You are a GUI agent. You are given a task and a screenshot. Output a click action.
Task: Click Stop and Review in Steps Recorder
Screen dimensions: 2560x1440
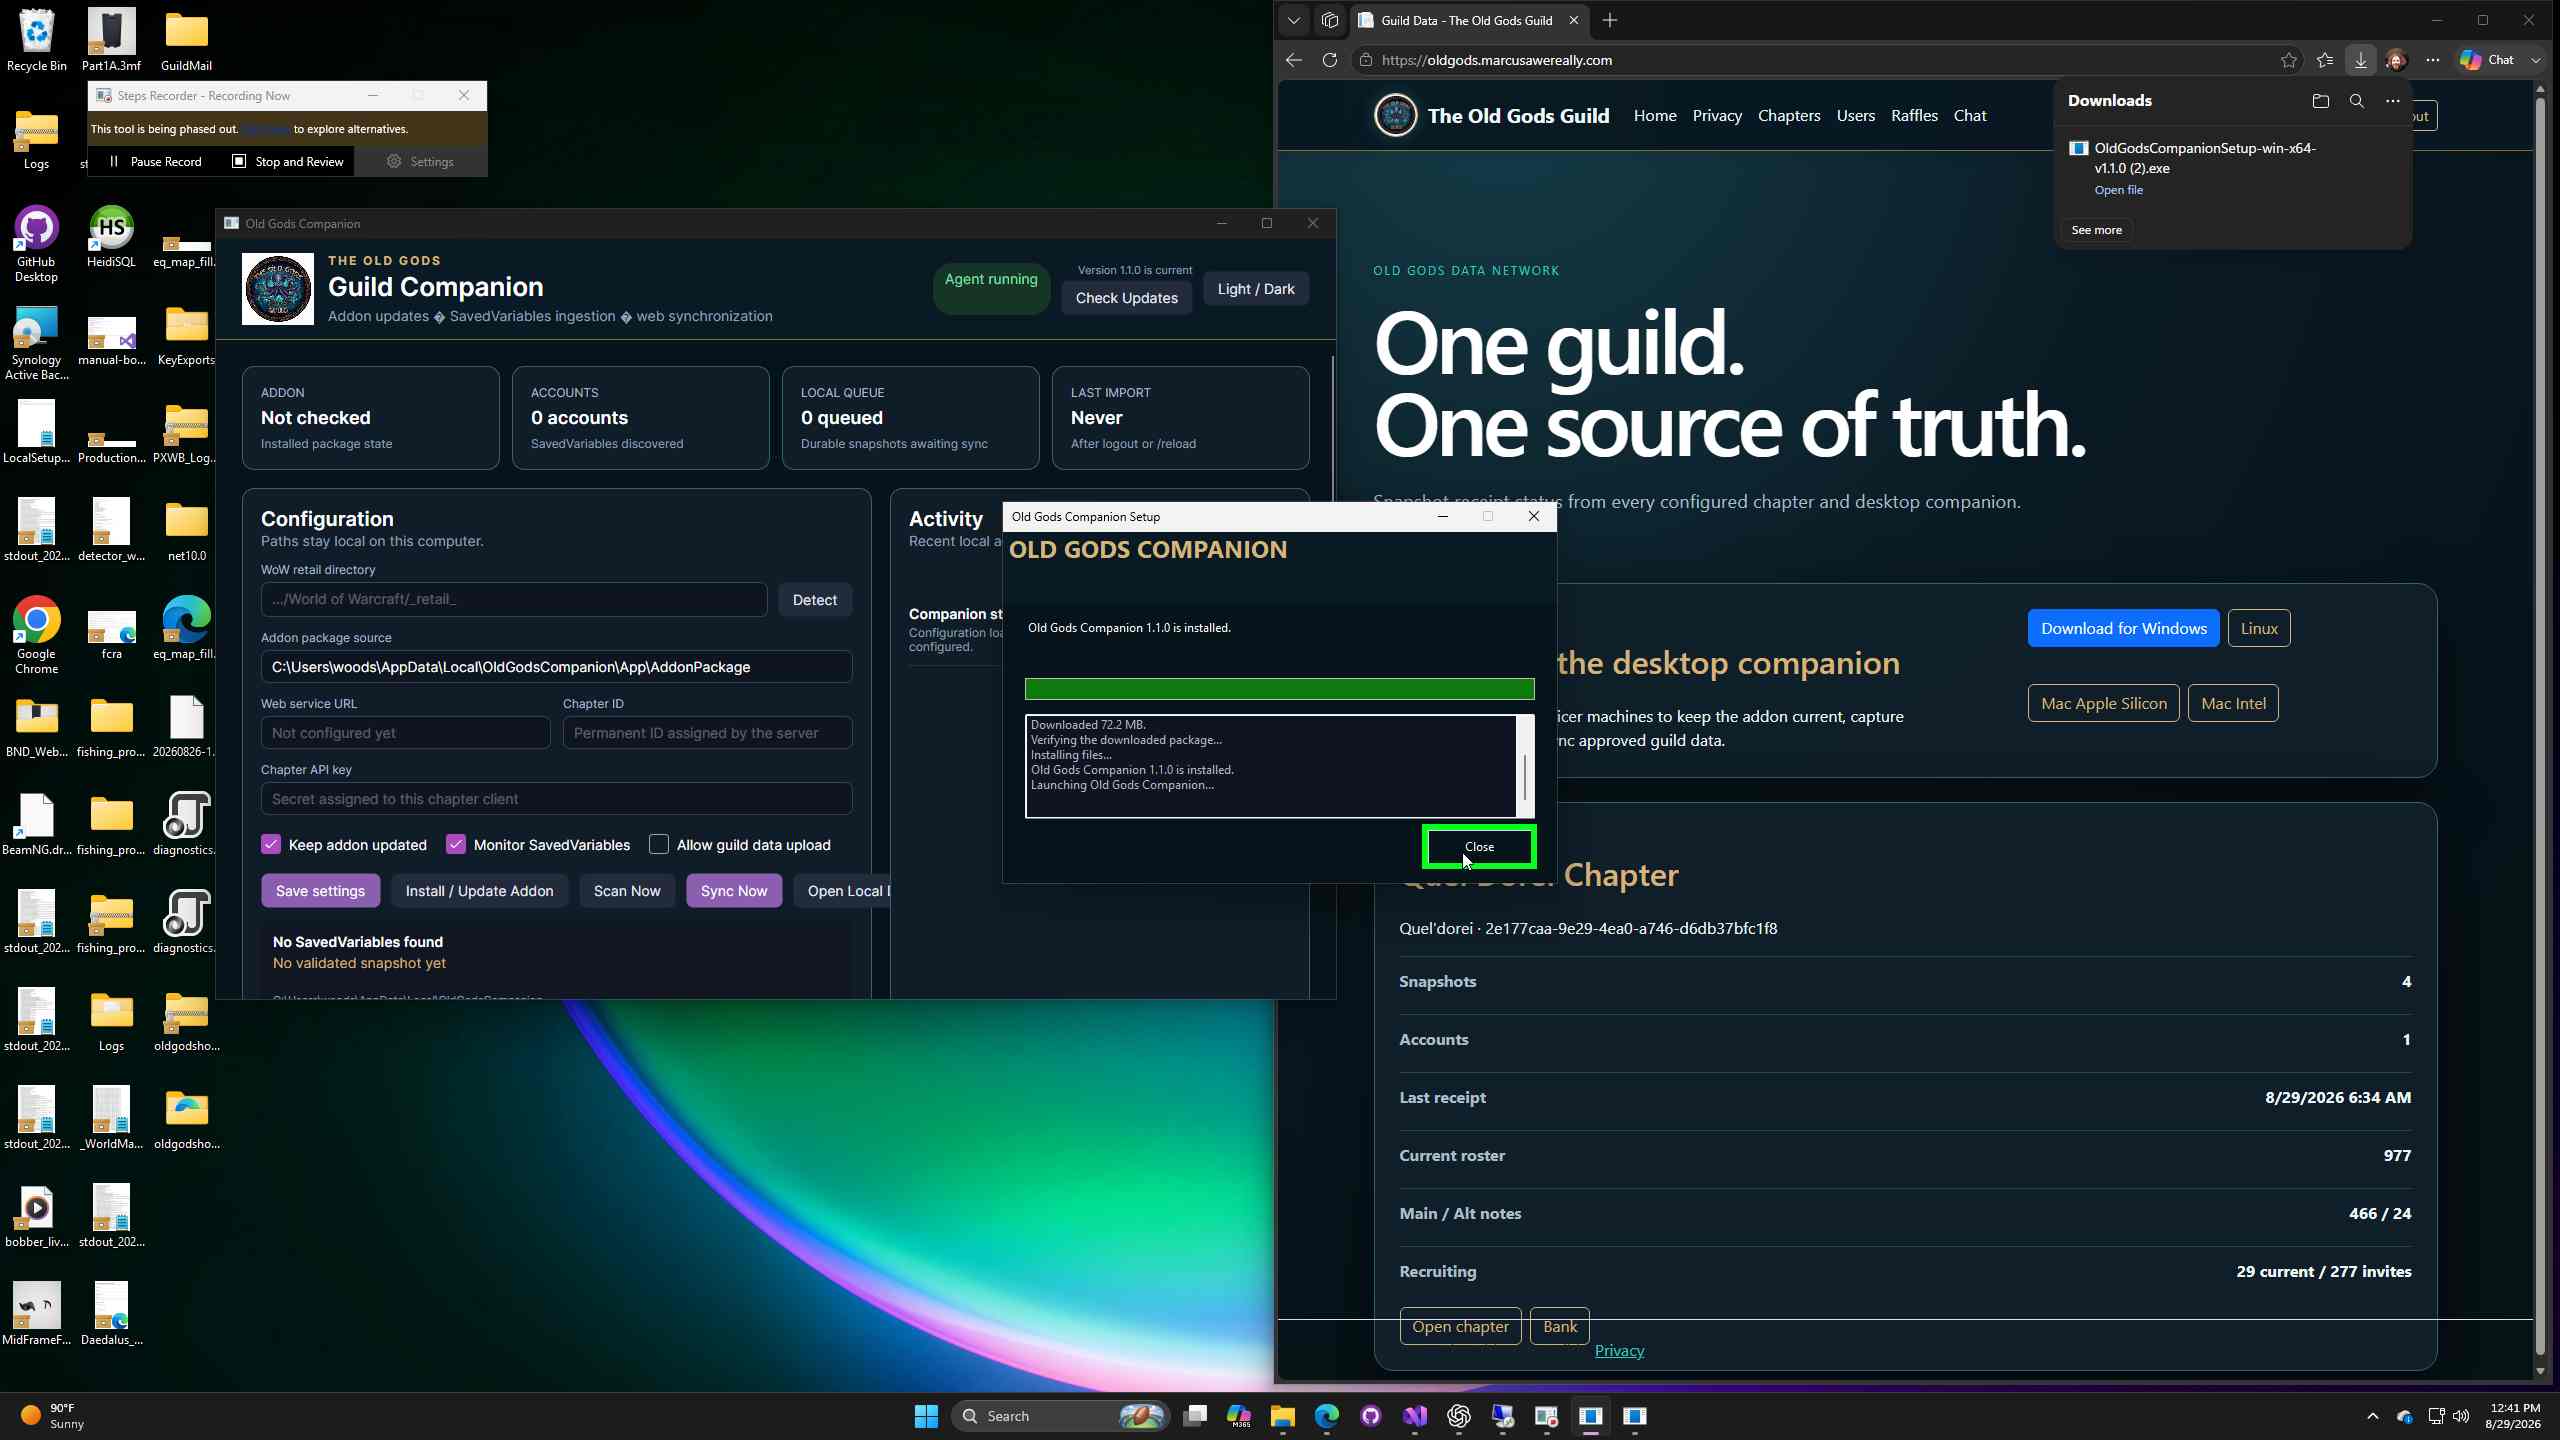[288, 162]
